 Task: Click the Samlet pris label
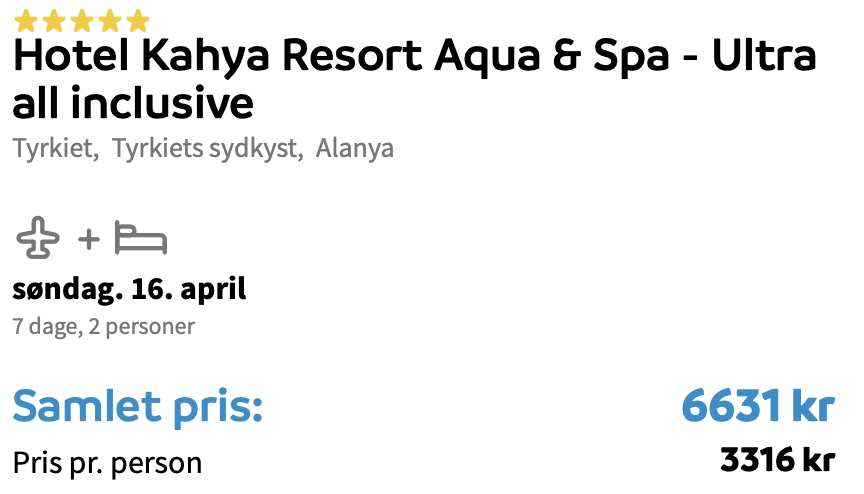[x=138, y=407]
